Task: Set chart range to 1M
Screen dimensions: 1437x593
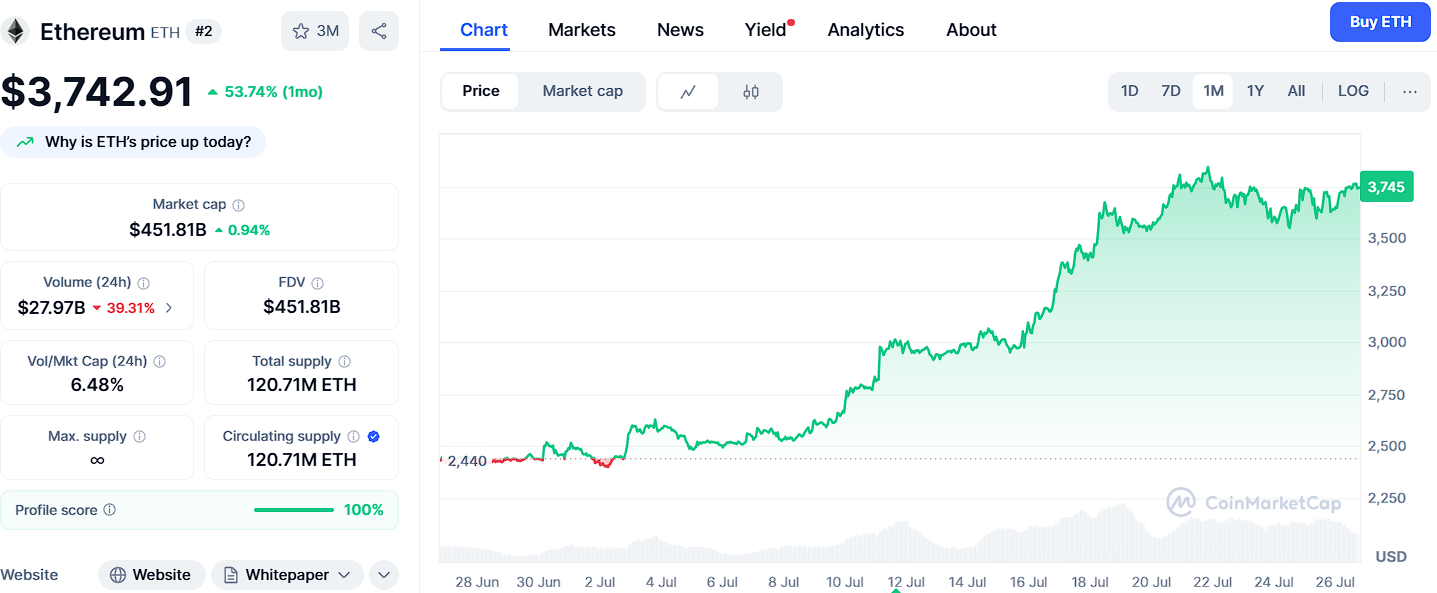Action: point(1213,91)
